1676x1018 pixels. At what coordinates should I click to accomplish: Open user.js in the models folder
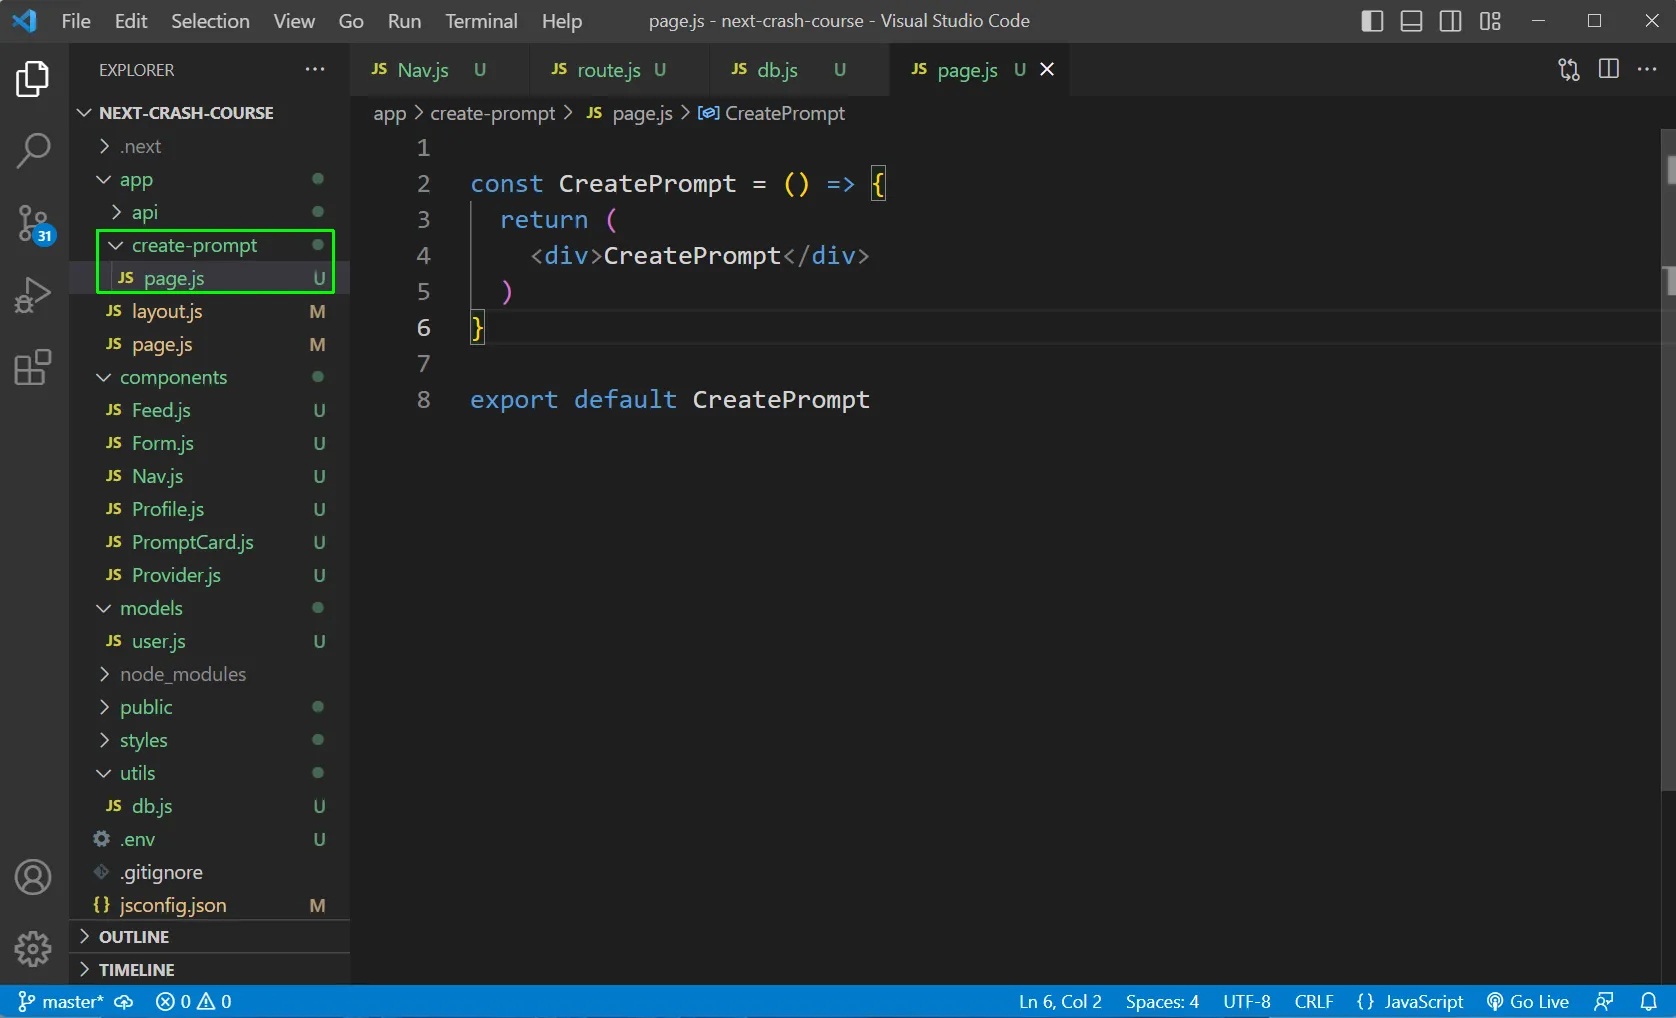click(x=210, y=641)
